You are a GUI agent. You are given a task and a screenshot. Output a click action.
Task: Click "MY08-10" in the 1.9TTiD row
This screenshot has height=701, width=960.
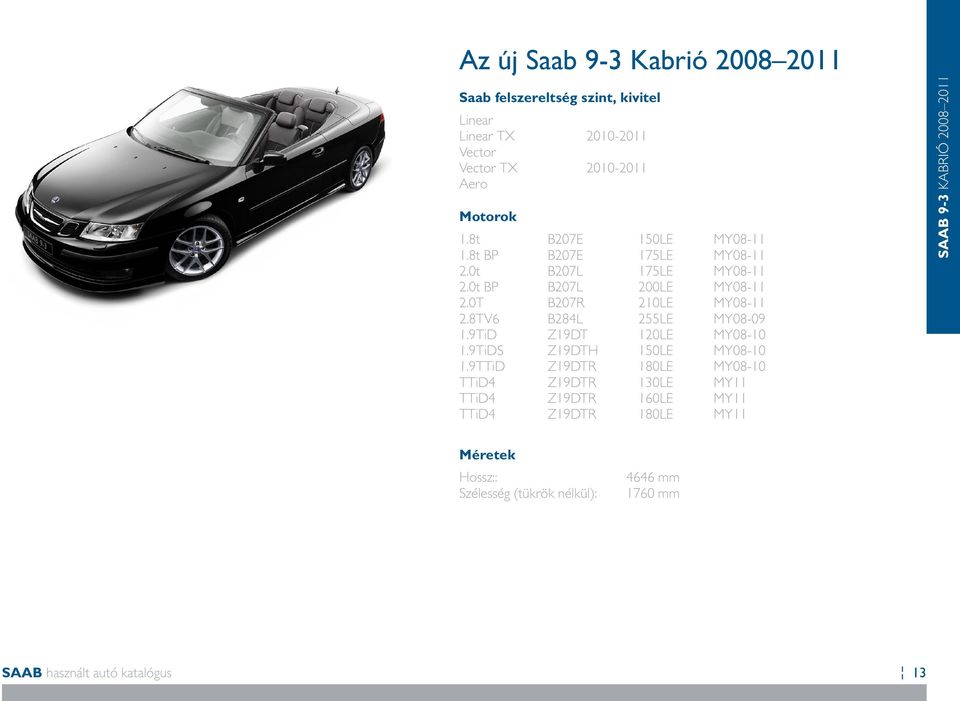point(739,366)
